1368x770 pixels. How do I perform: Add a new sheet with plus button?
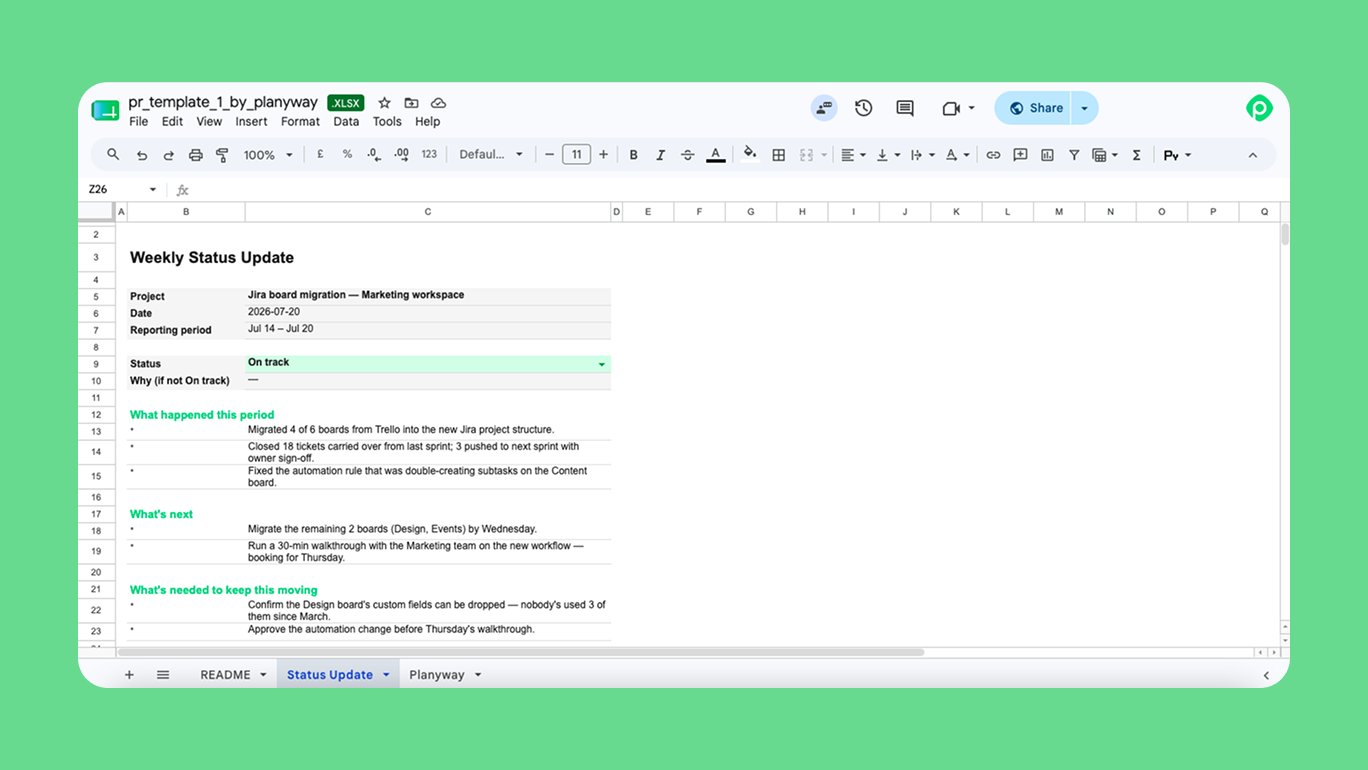click(x=129, y=675)
